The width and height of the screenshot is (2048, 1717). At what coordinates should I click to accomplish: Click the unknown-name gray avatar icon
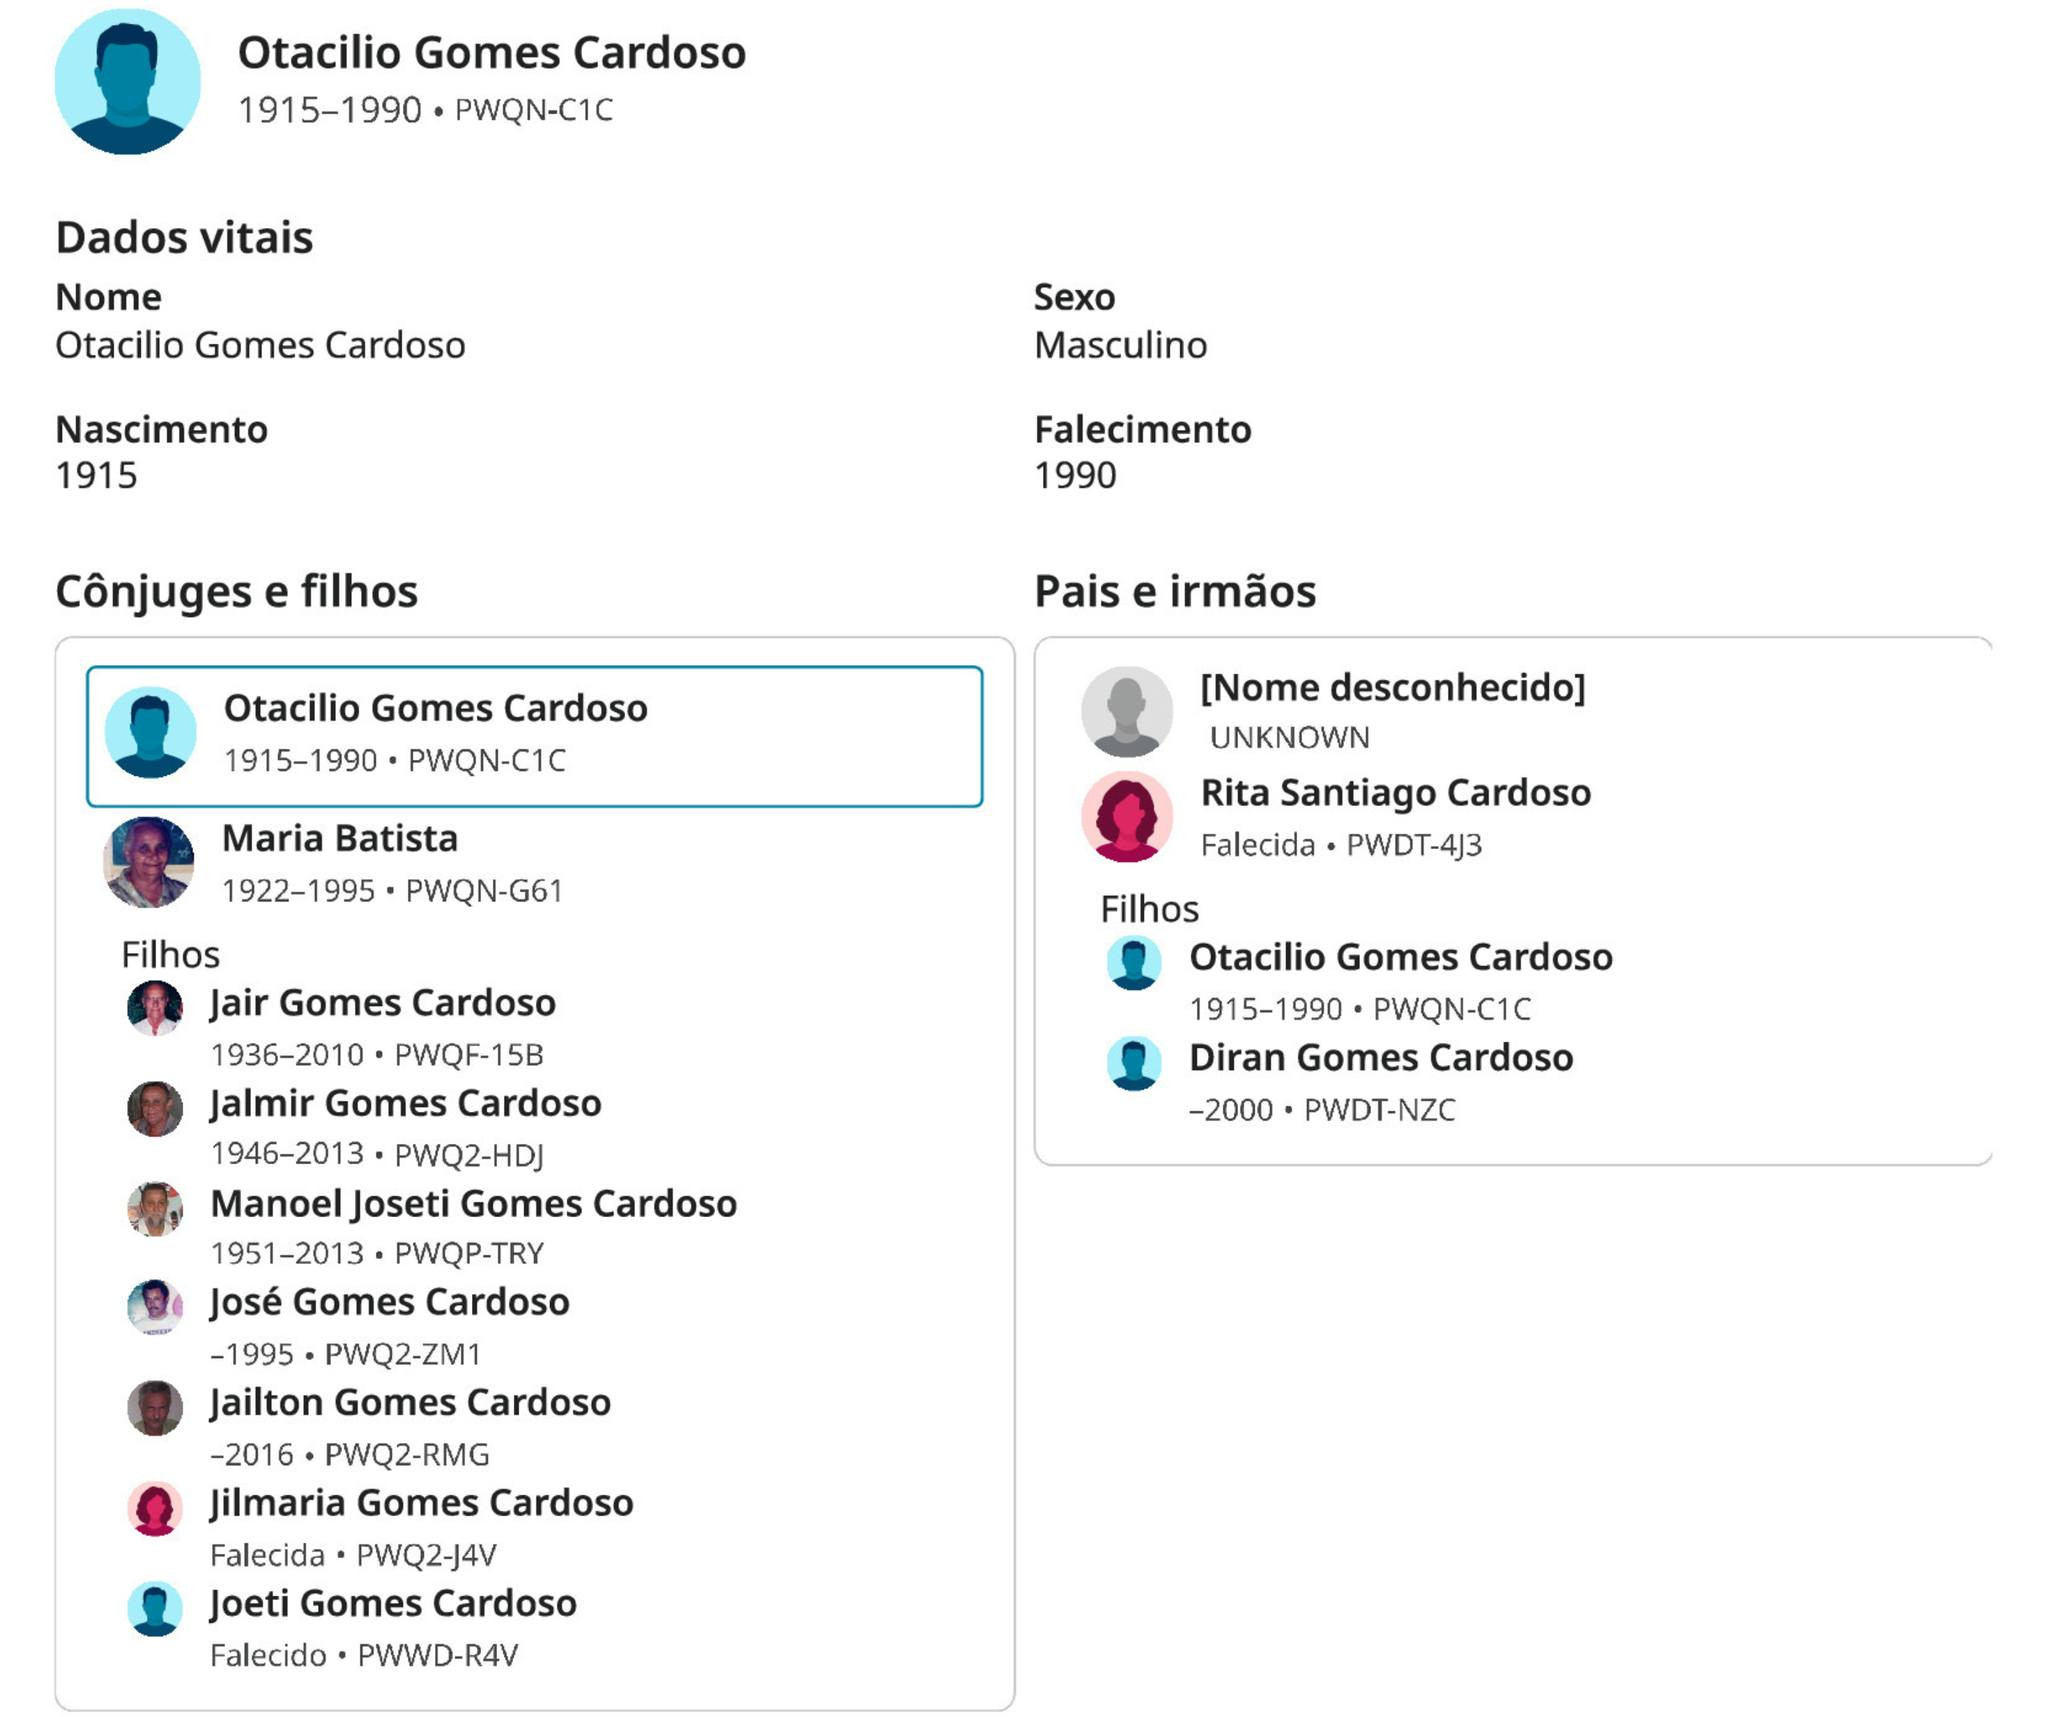click(x=1127, y=712)
